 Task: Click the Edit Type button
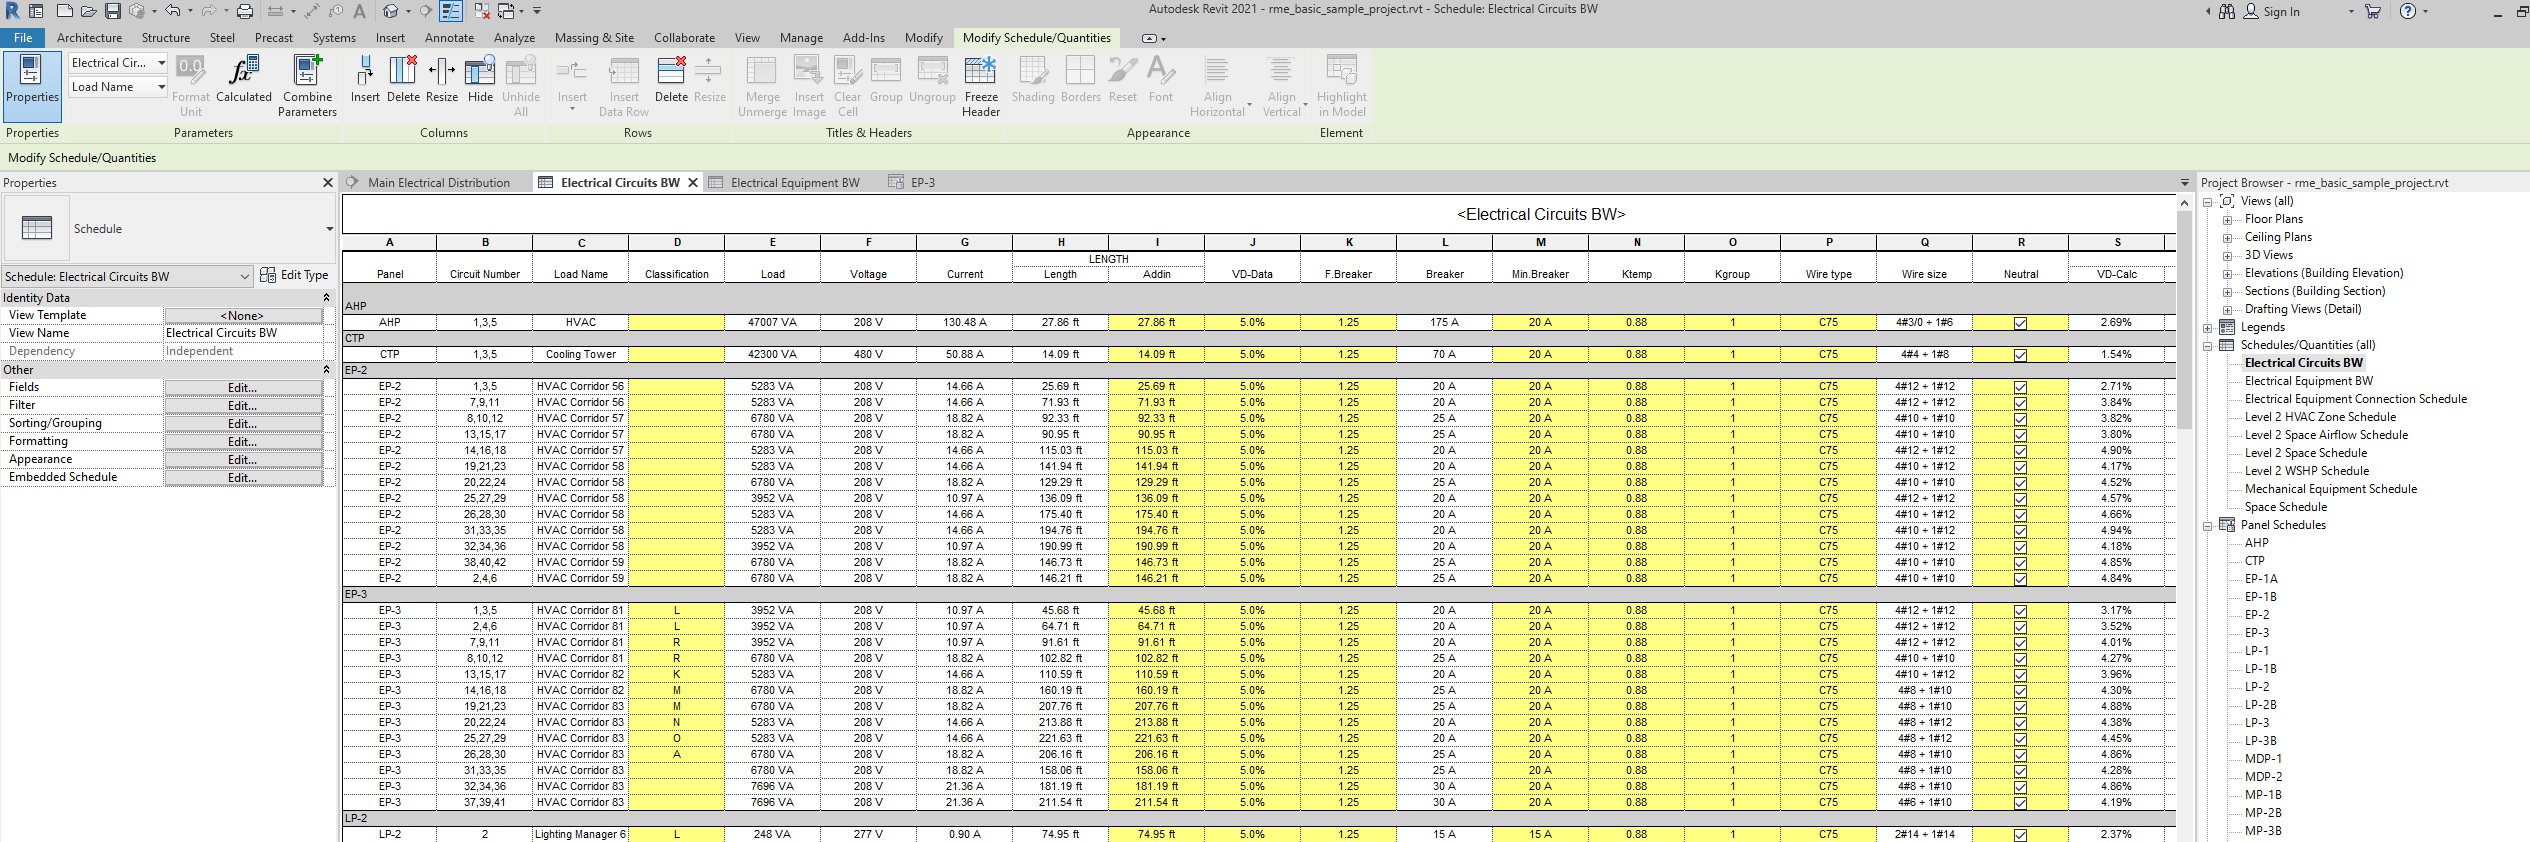[x=295, y=275]
